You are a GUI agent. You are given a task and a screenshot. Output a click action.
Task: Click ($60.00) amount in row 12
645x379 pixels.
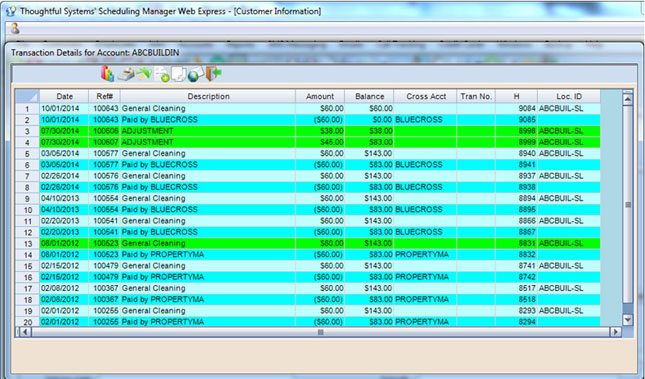(x=328, y=232)
